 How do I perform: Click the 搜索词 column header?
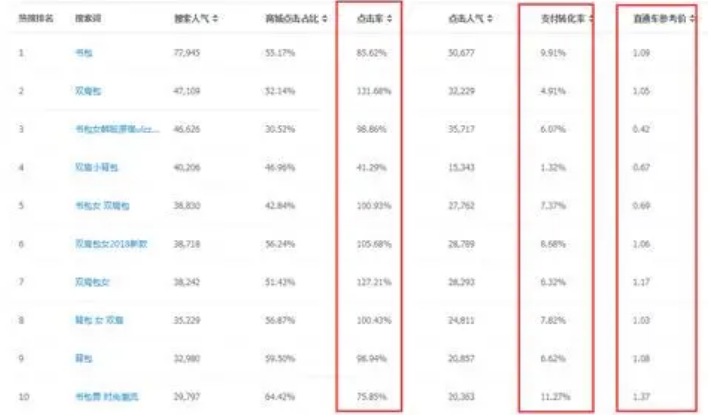(x=88, y=19)
